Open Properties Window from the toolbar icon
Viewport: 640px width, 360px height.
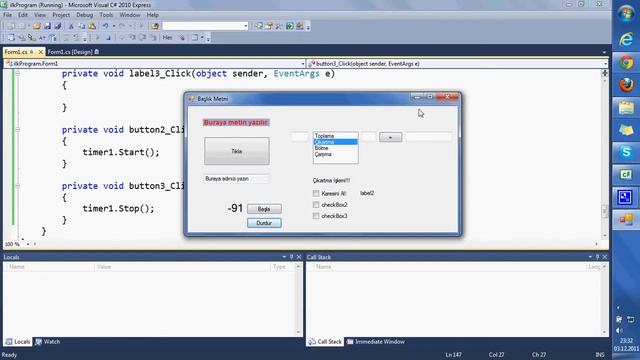269,26
